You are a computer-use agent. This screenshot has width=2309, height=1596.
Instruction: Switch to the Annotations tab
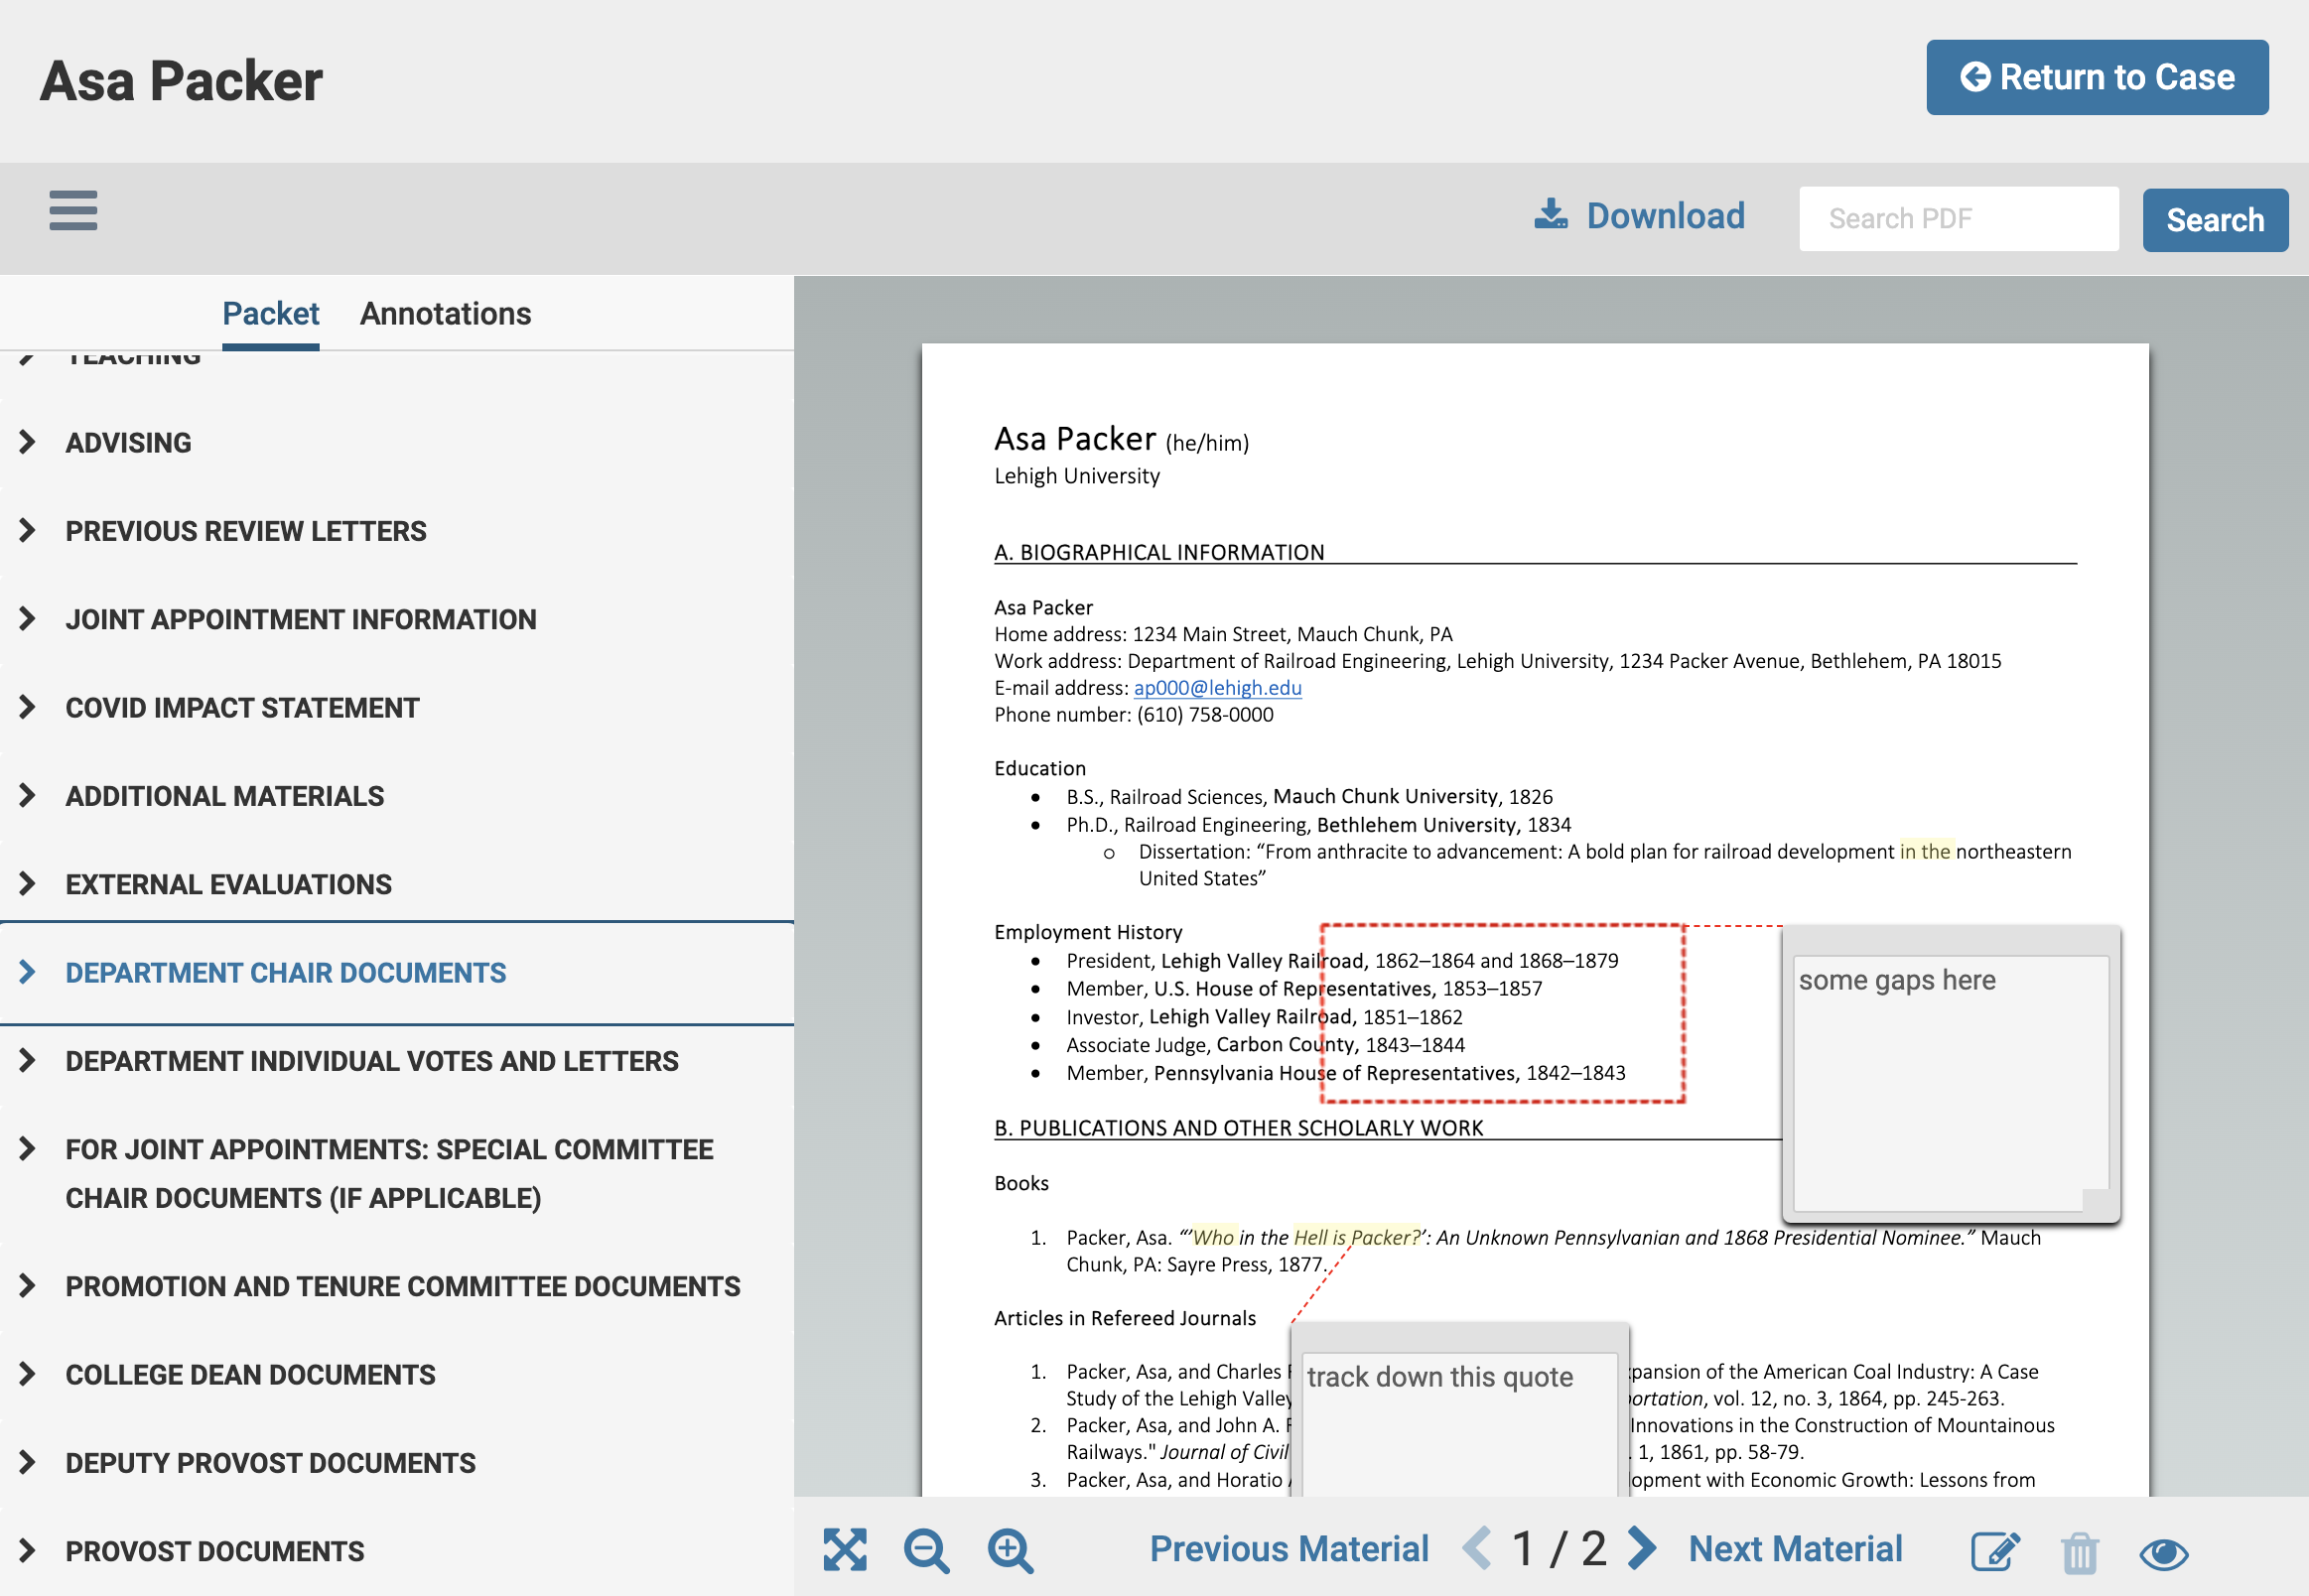click(445, 314)
